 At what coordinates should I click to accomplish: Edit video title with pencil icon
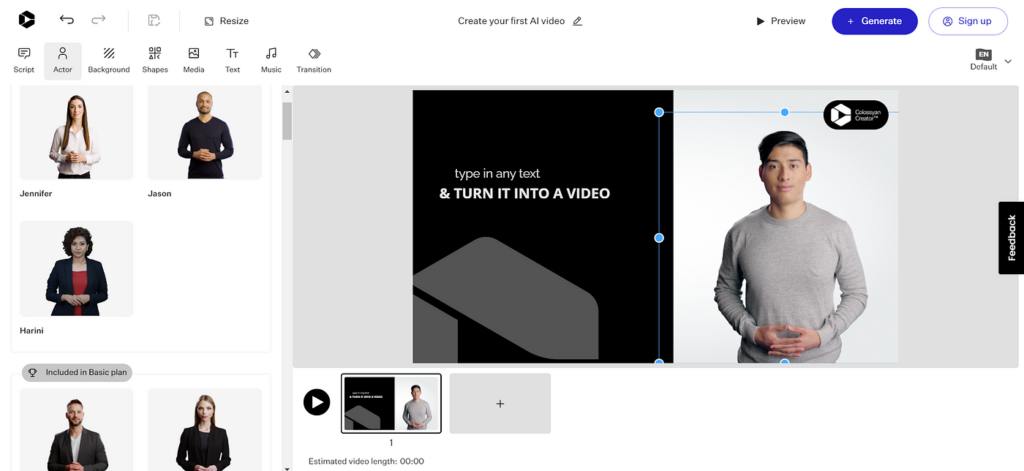coord(577,21)
